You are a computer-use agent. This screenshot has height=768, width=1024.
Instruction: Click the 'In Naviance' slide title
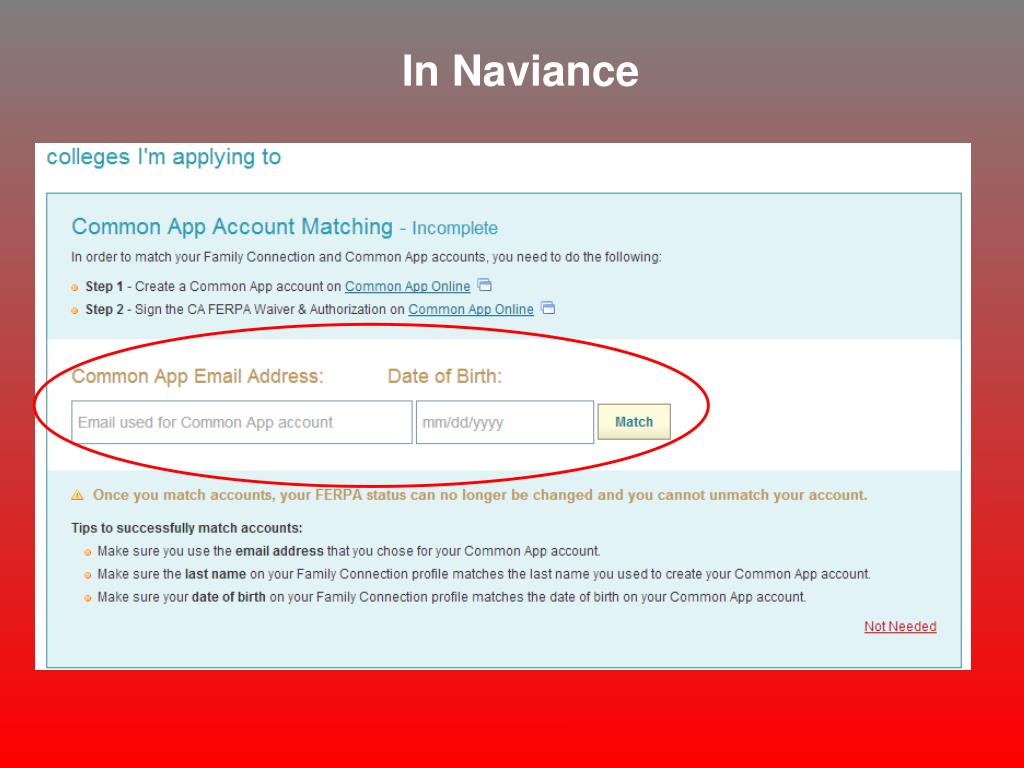(520, 71)
